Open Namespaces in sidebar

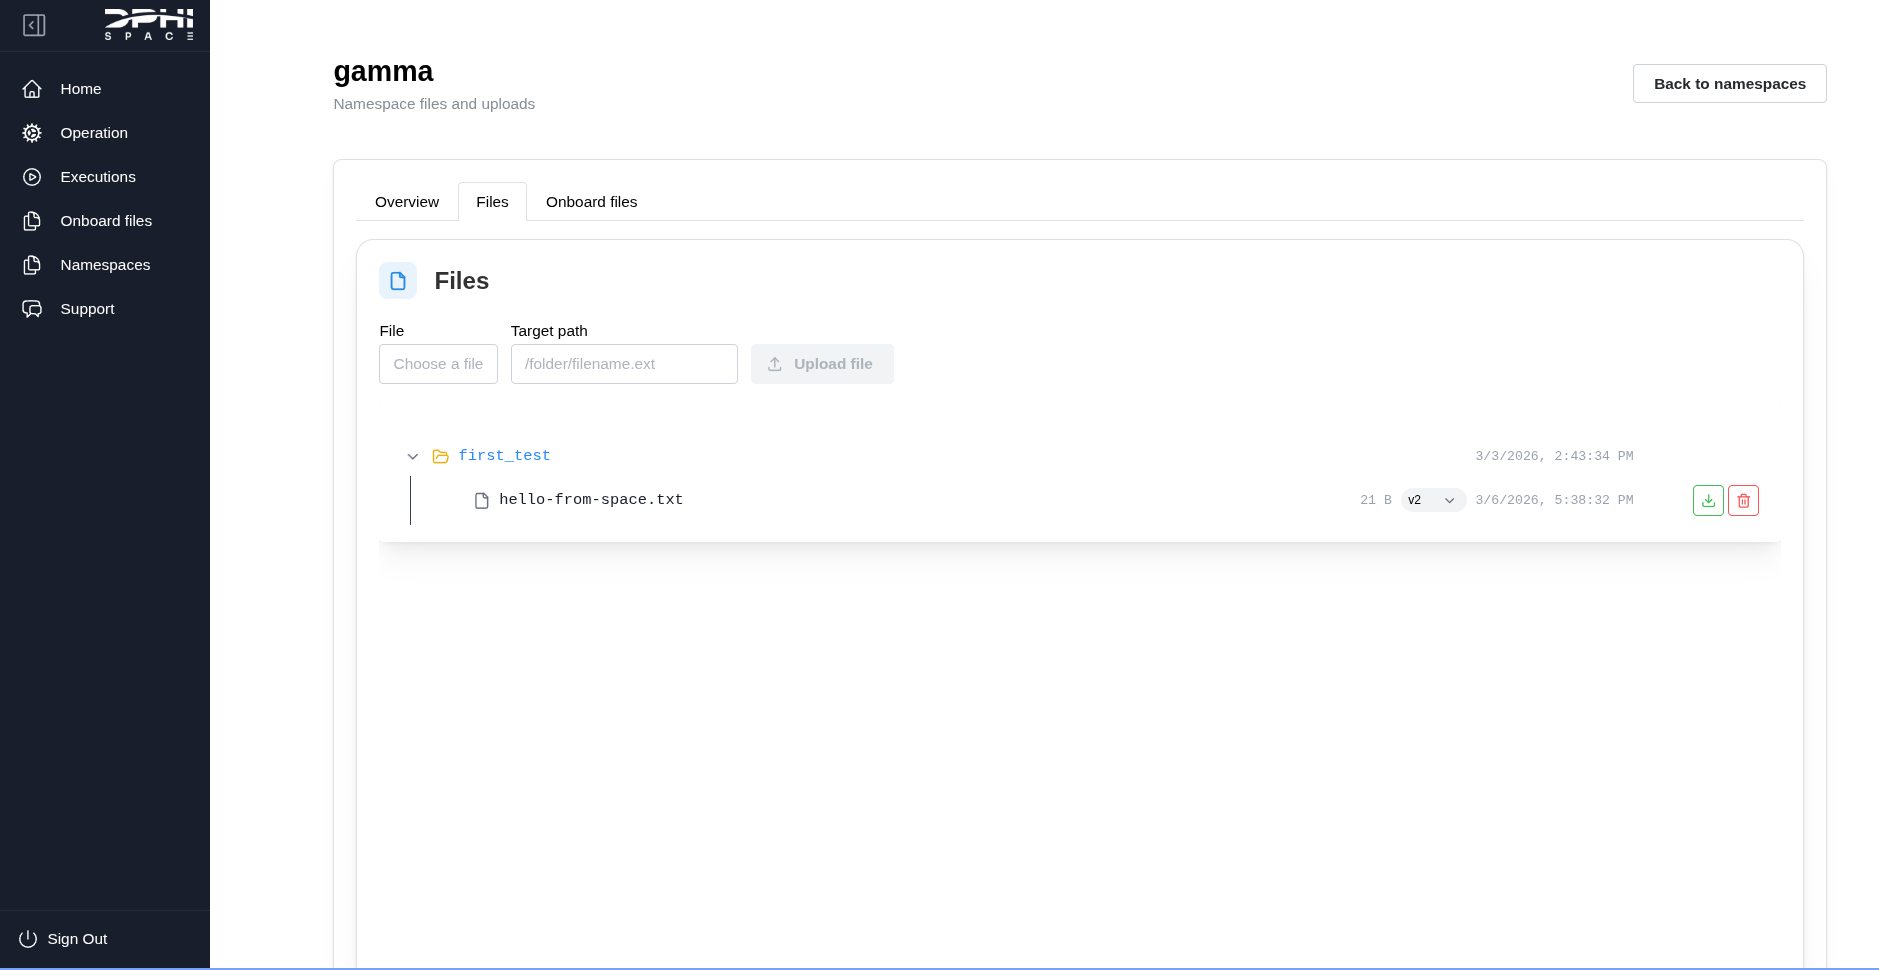pyautogui.click(x=105, y=265)
